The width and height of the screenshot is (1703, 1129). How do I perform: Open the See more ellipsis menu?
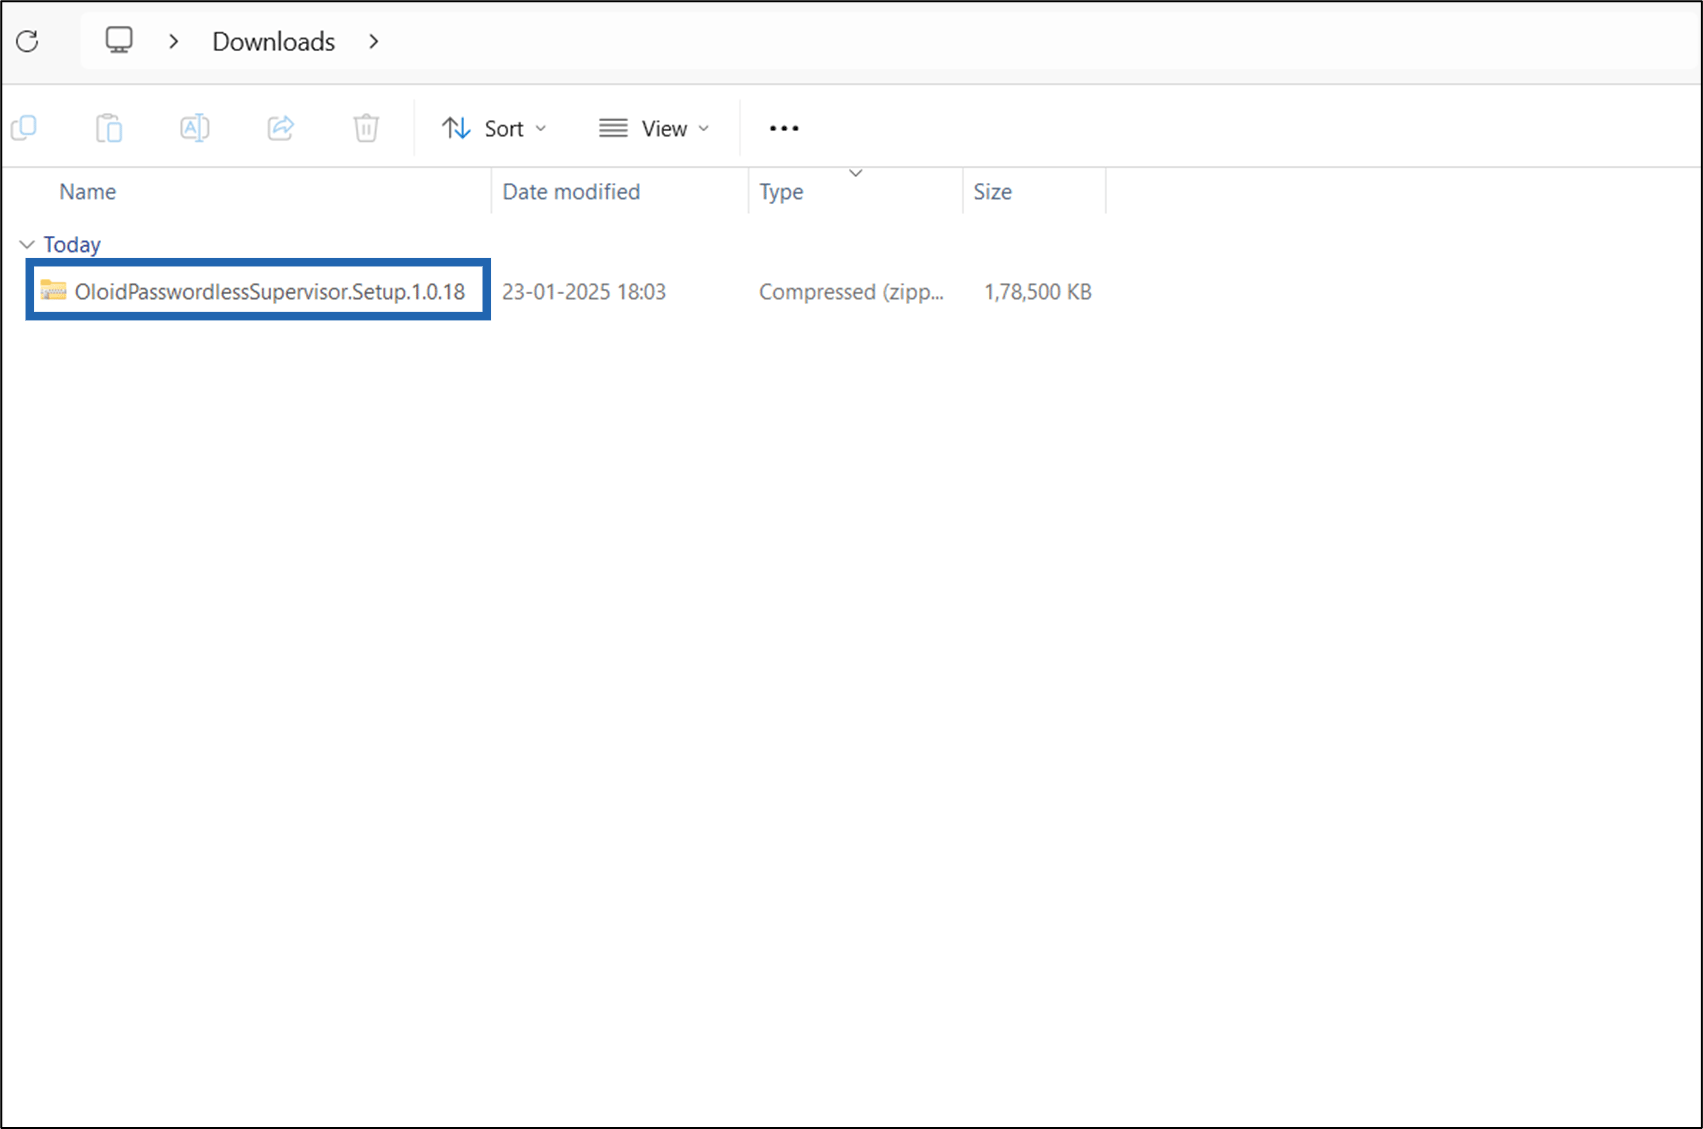point(784,128)
